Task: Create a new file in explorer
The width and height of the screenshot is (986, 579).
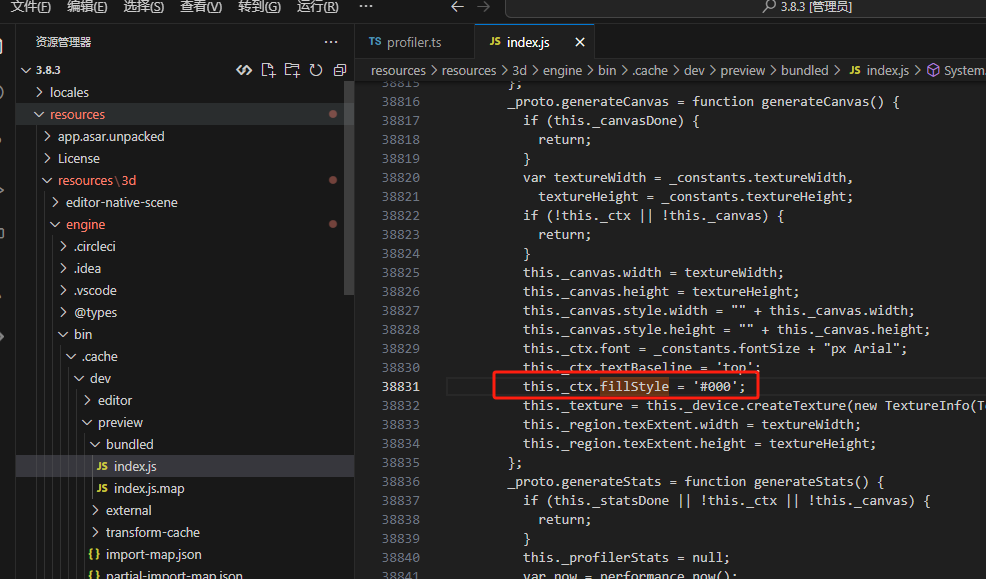Action: [269, 70]
